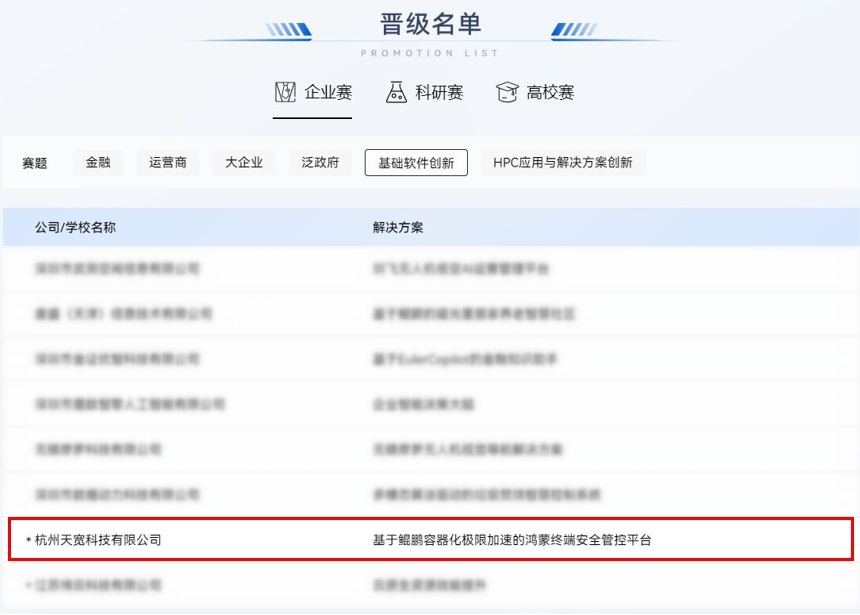Image resolution: width=860 pixels, height=615 pixels.
Task: Select the 大企业 topic filter
Action: tap(244, 162)
